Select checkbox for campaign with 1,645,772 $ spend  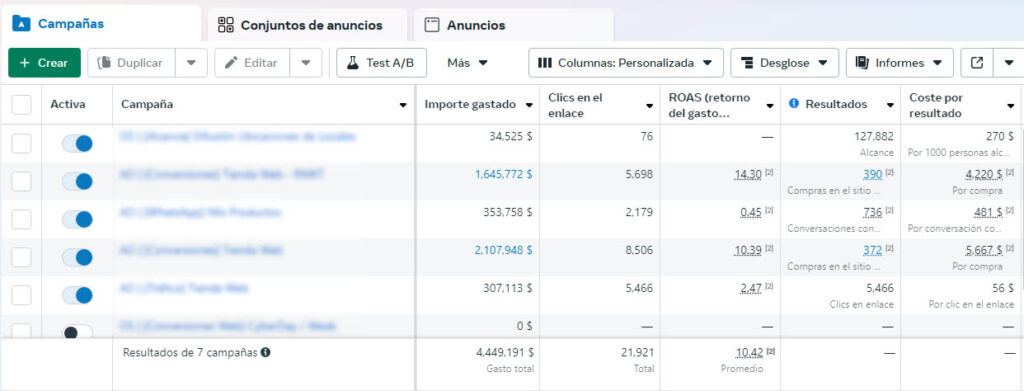22,181
